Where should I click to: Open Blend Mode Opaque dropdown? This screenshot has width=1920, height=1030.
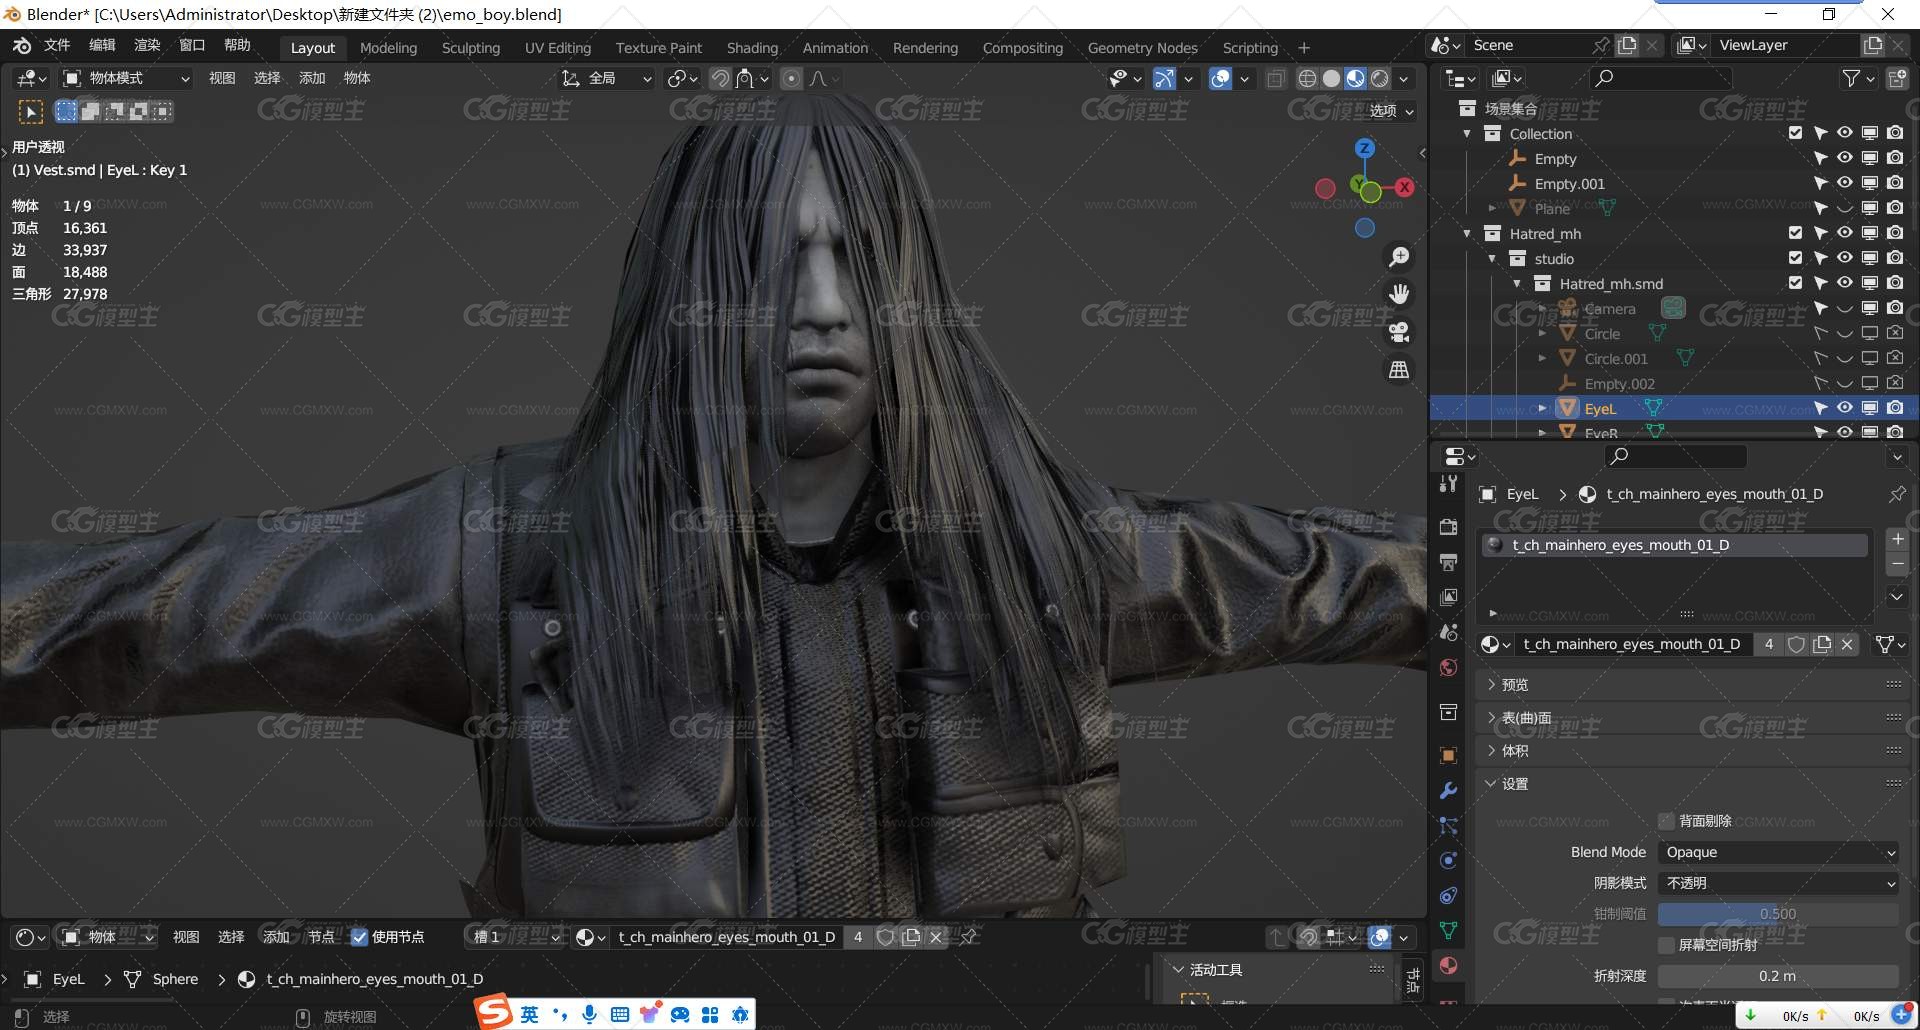1778,853
